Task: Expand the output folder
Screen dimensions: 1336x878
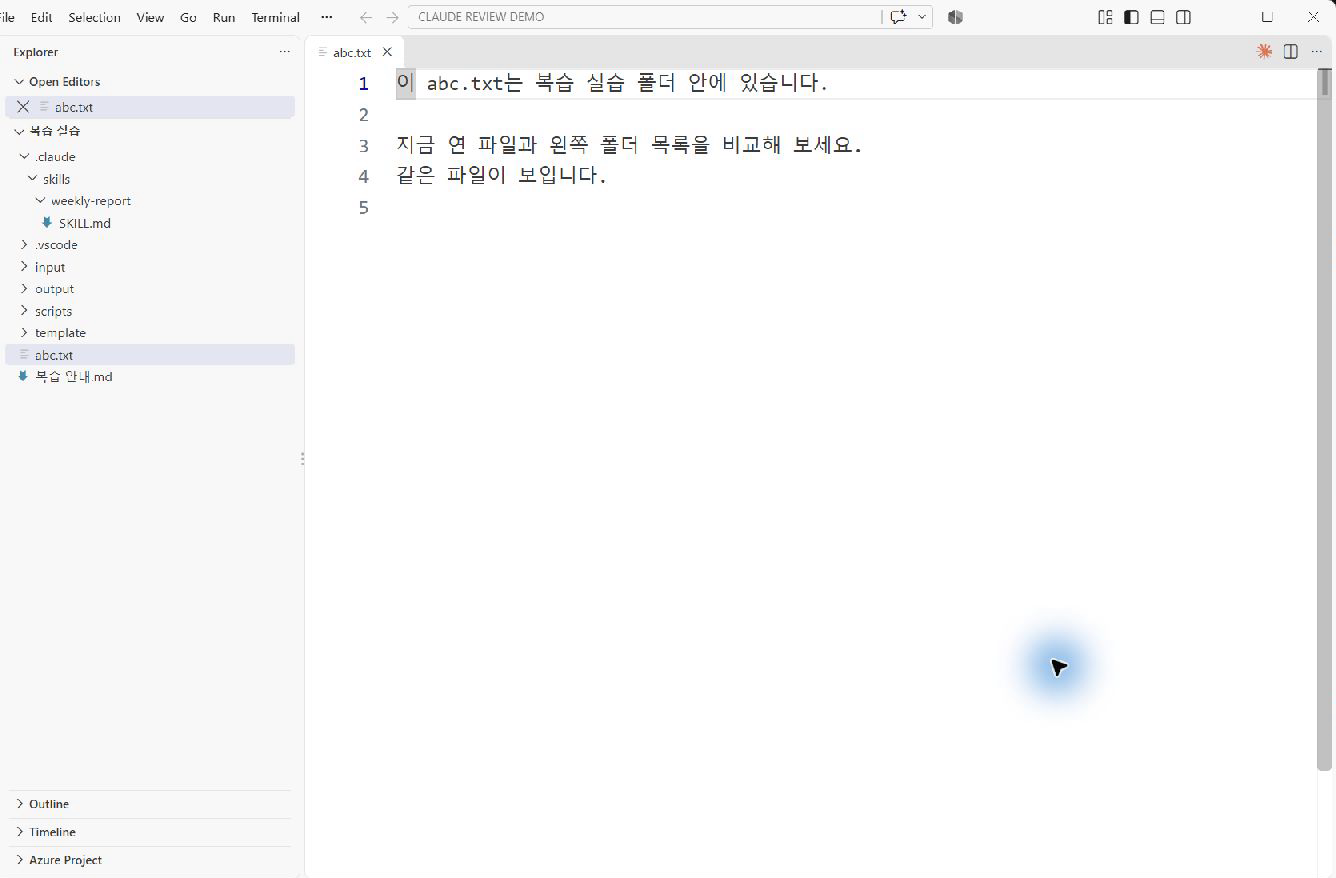Action: tap(25, 289)
